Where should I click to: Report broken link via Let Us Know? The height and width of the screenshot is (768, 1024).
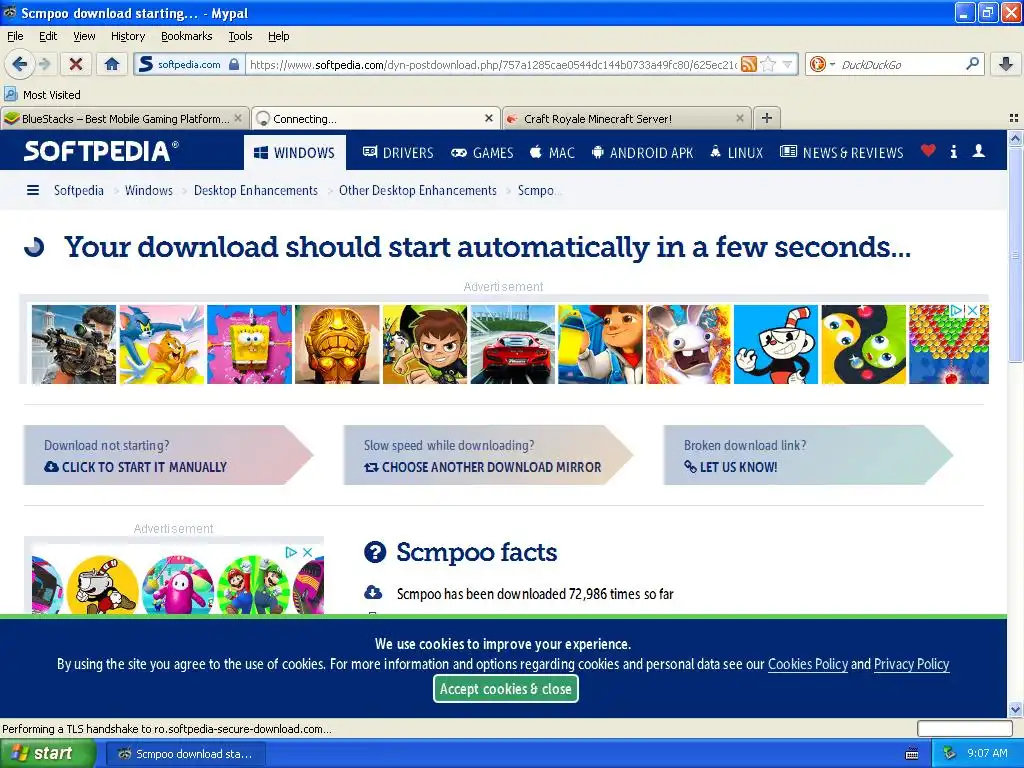[x=808, y=455]
